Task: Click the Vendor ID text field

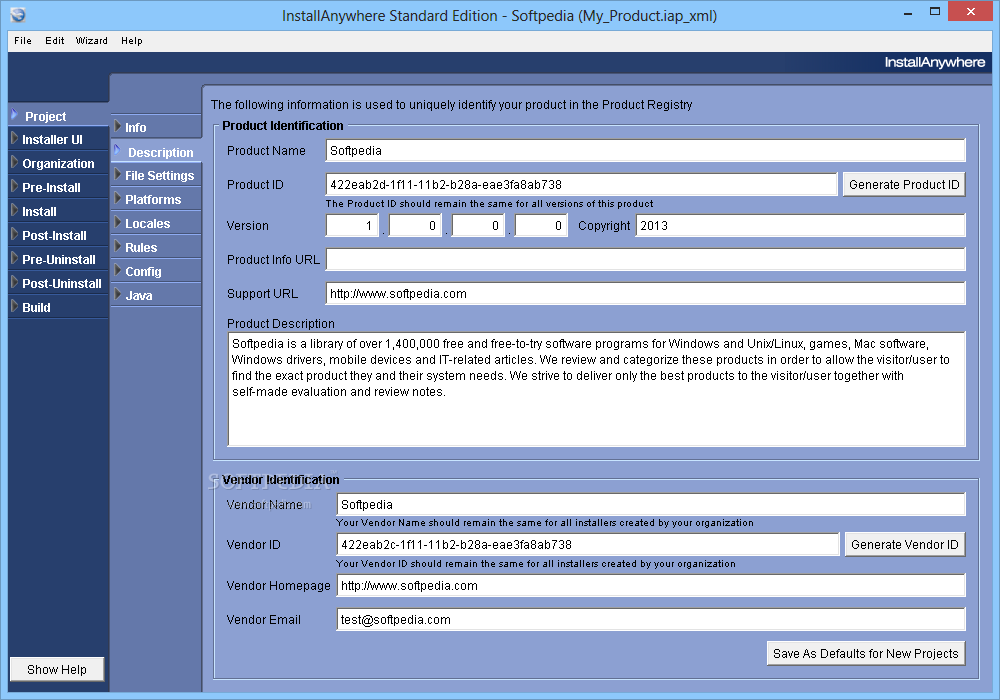Action: tap(588, 544)
